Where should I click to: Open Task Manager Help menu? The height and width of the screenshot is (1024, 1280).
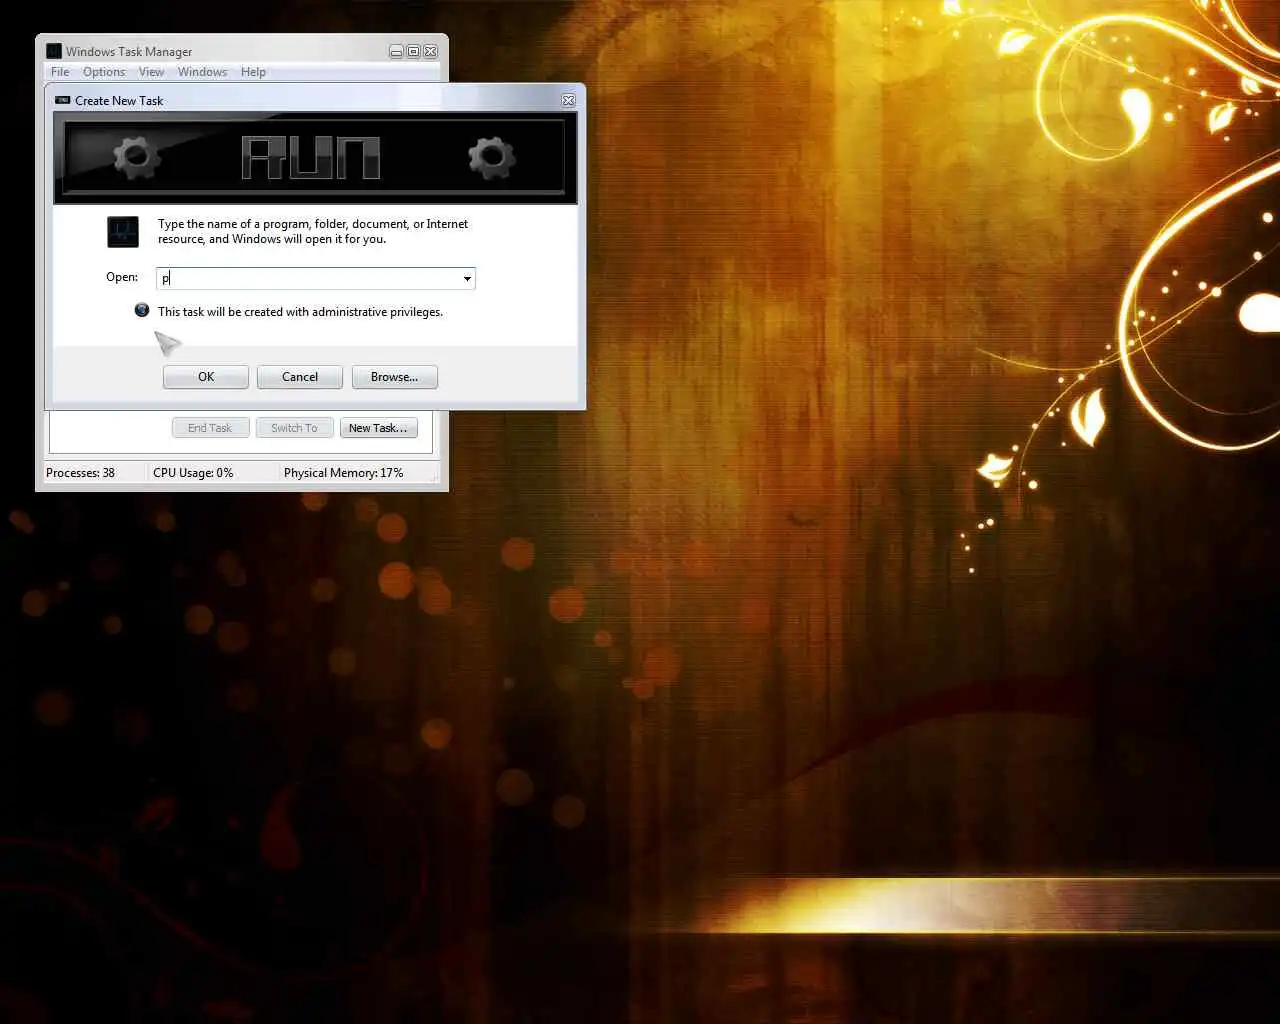click(x=253, y=72)
